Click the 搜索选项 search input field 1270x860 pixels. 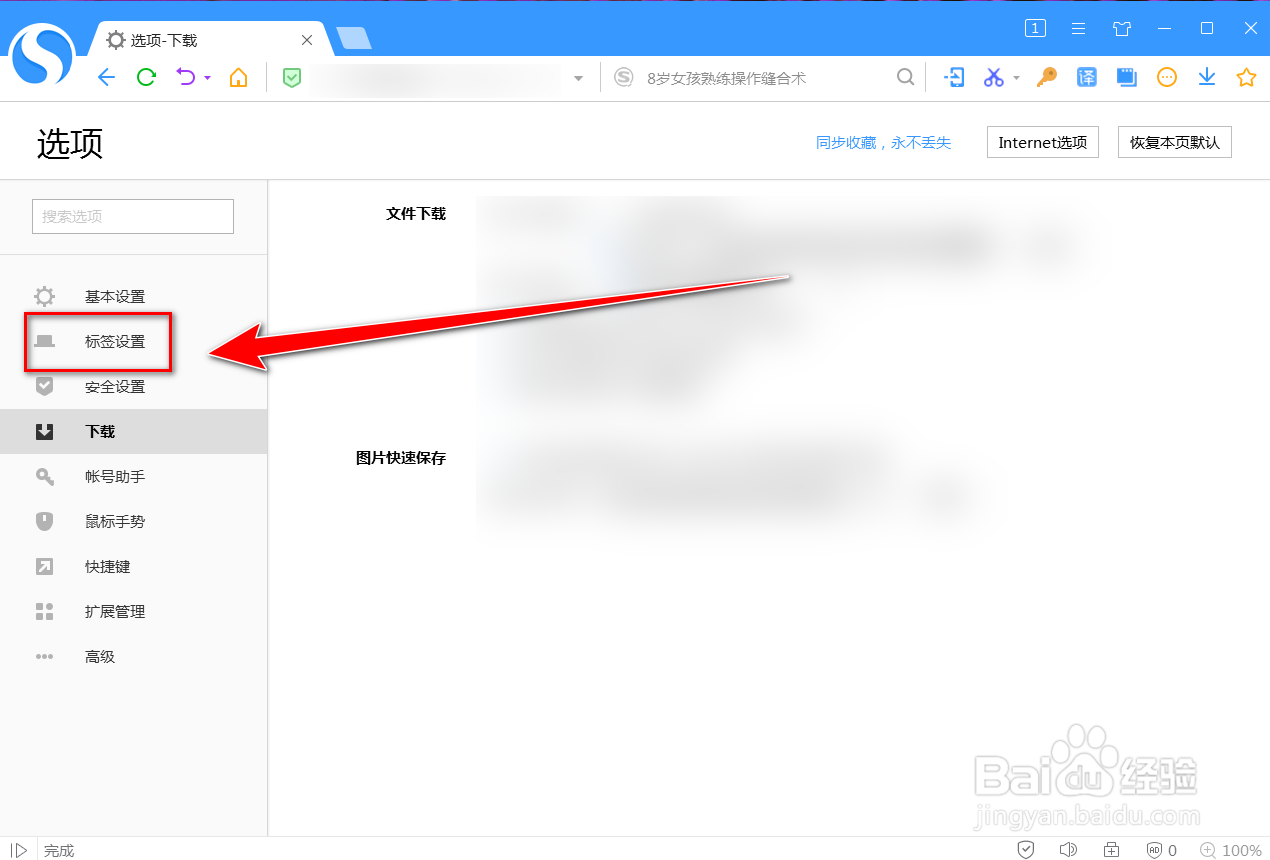coord(132,216)
